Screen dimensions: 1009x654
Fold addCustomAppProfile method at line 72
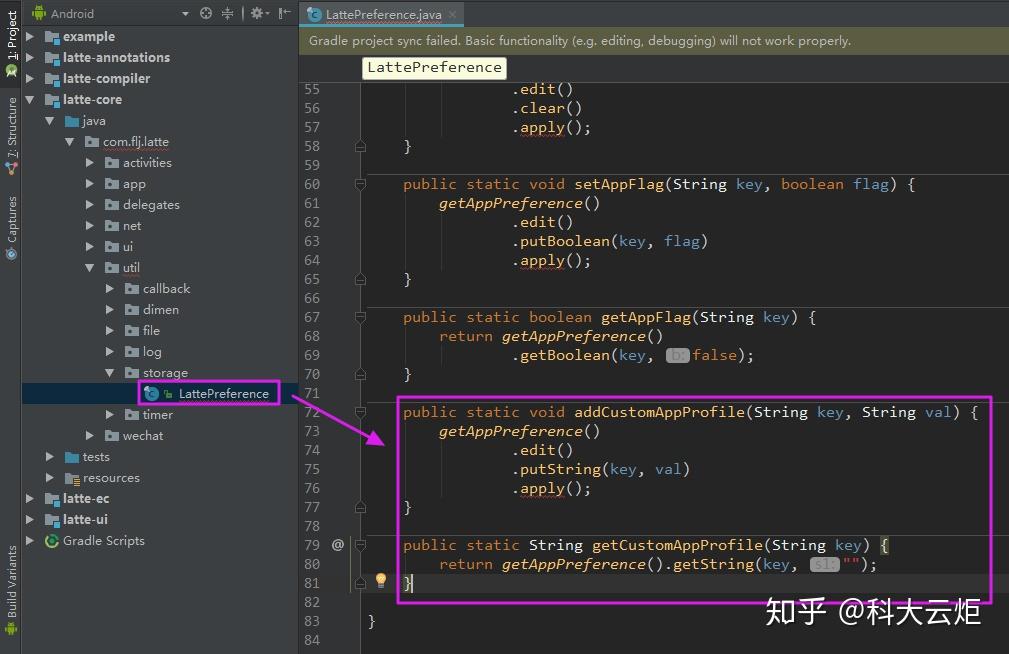[x=360, y=412]
